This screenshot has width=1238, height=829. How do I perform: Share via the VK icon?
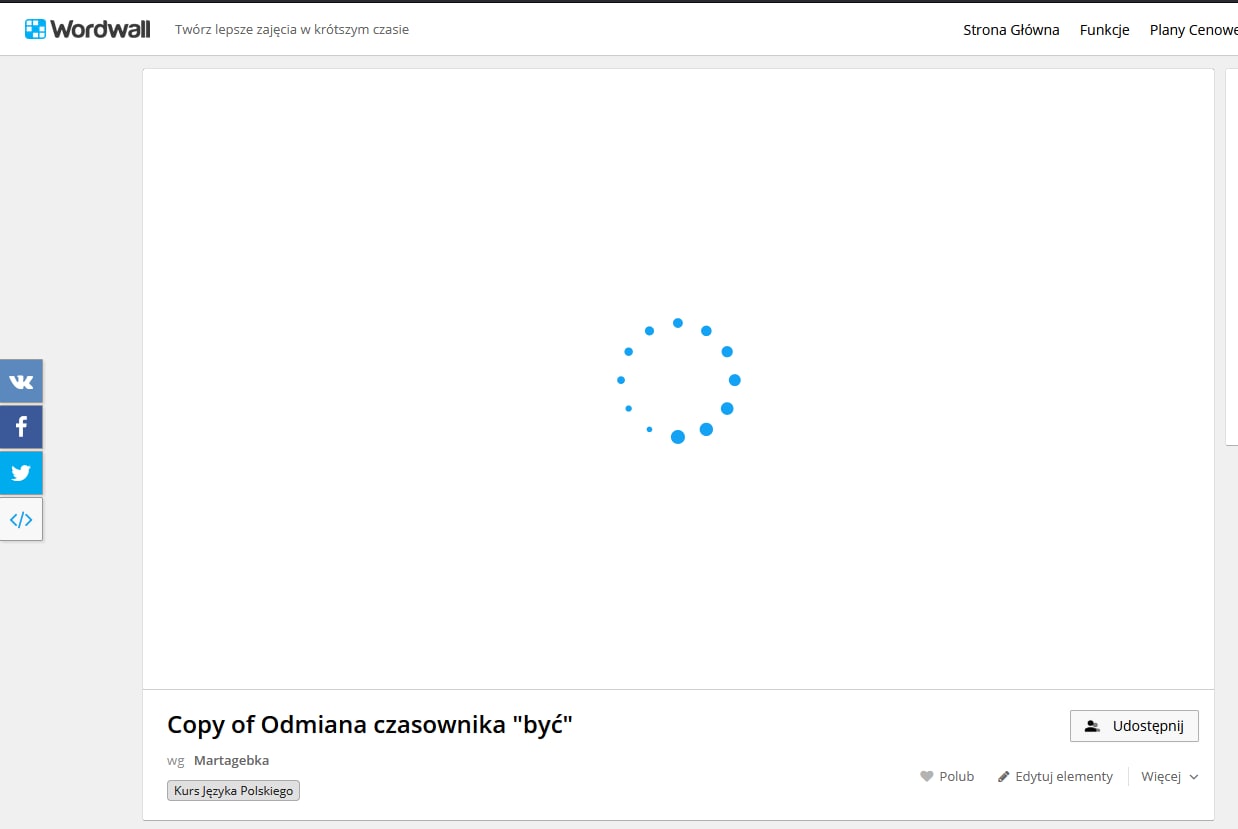pyautogui.click(x=21, y=381)
